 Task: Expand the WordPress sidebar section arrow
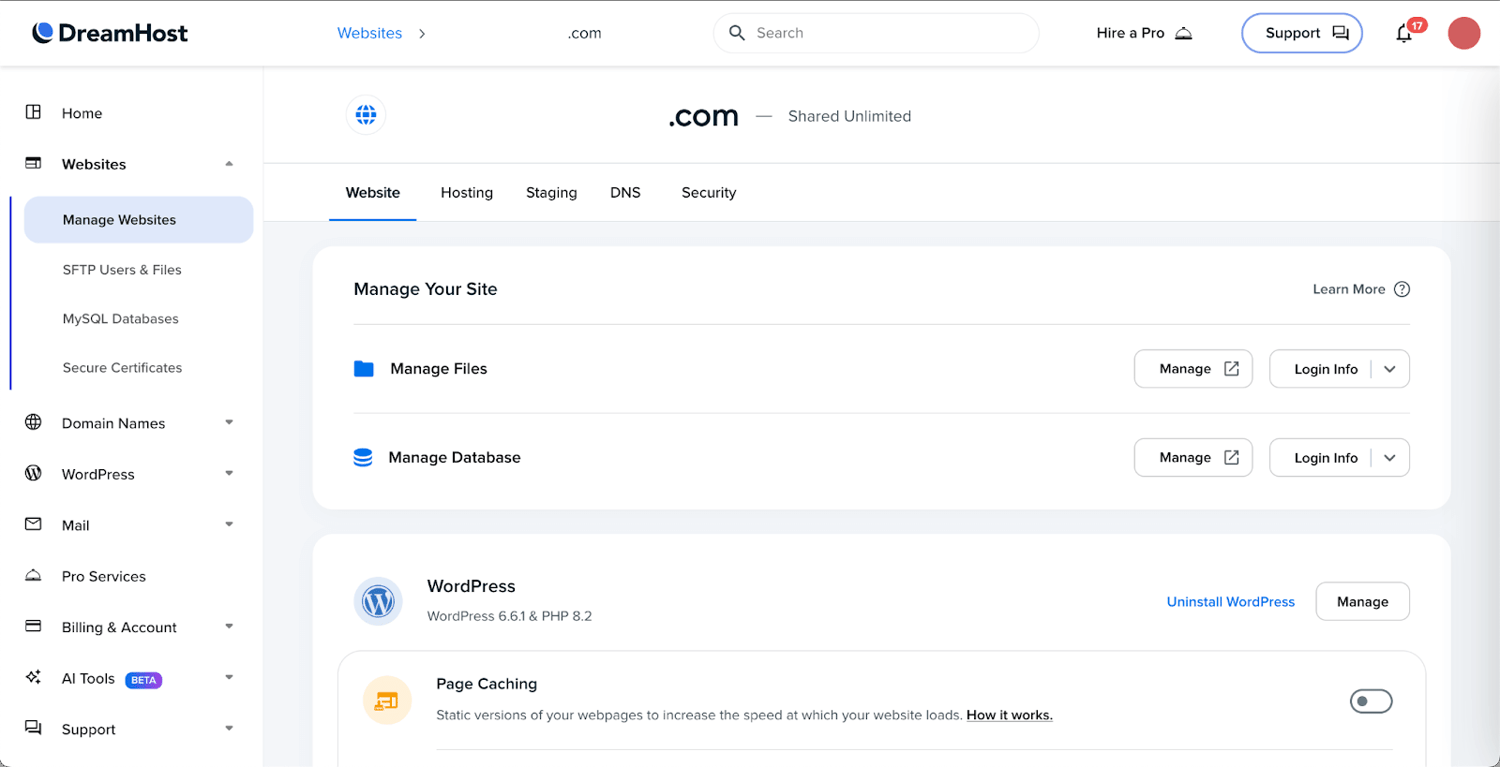[229, 473]
